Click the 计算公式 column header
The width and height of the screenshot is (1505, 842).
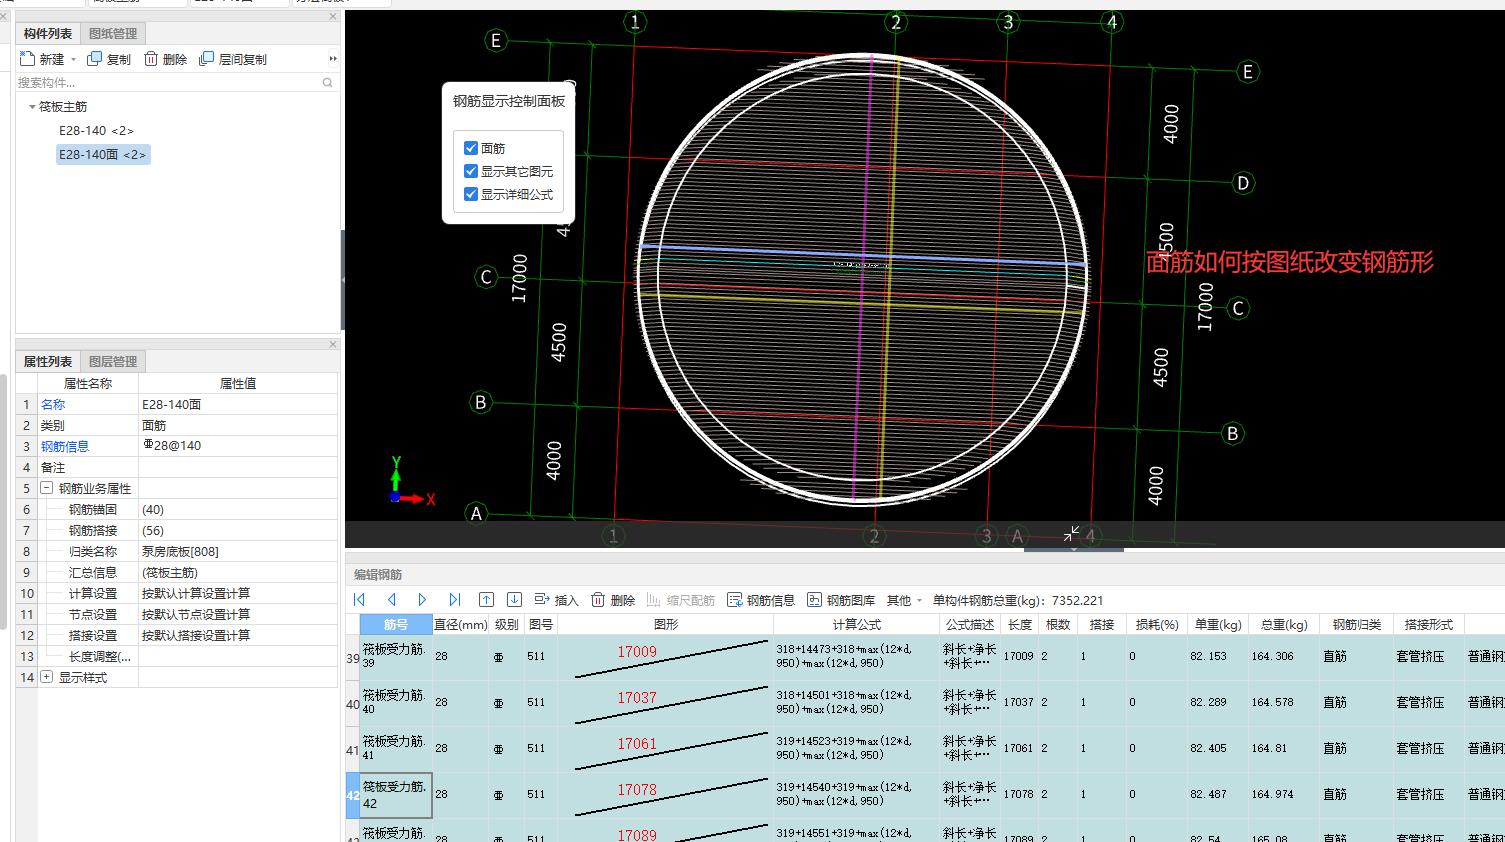(x=857, y=624)
